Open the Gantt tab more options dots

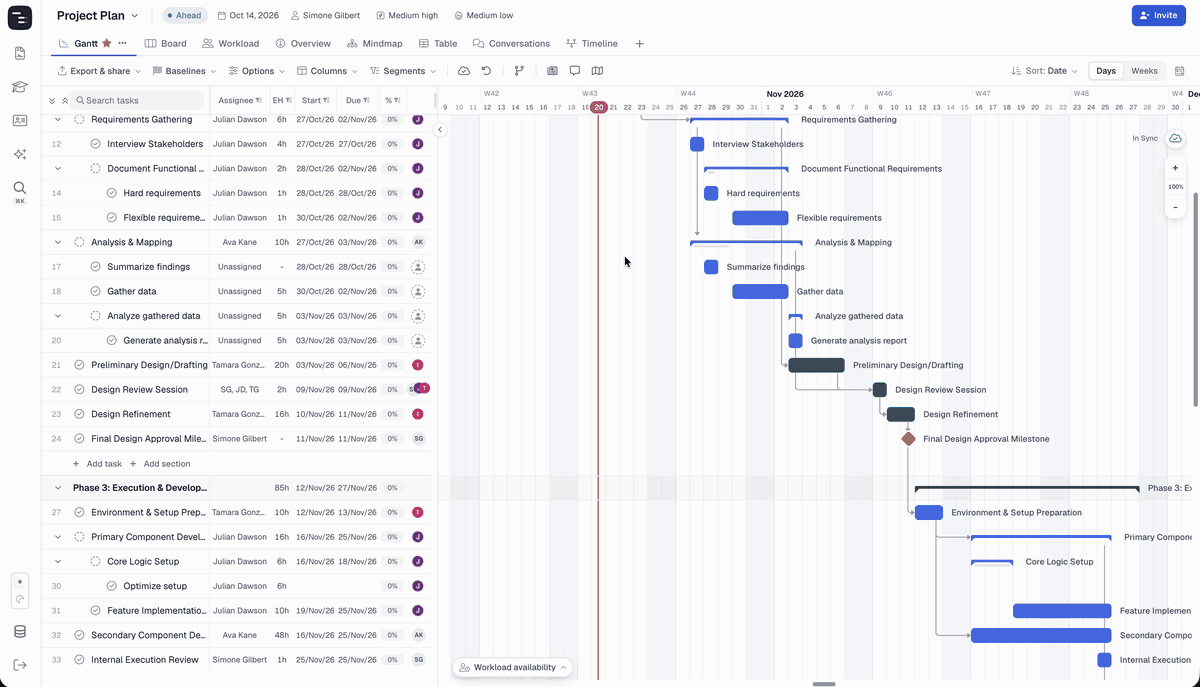tap(122, 43)
